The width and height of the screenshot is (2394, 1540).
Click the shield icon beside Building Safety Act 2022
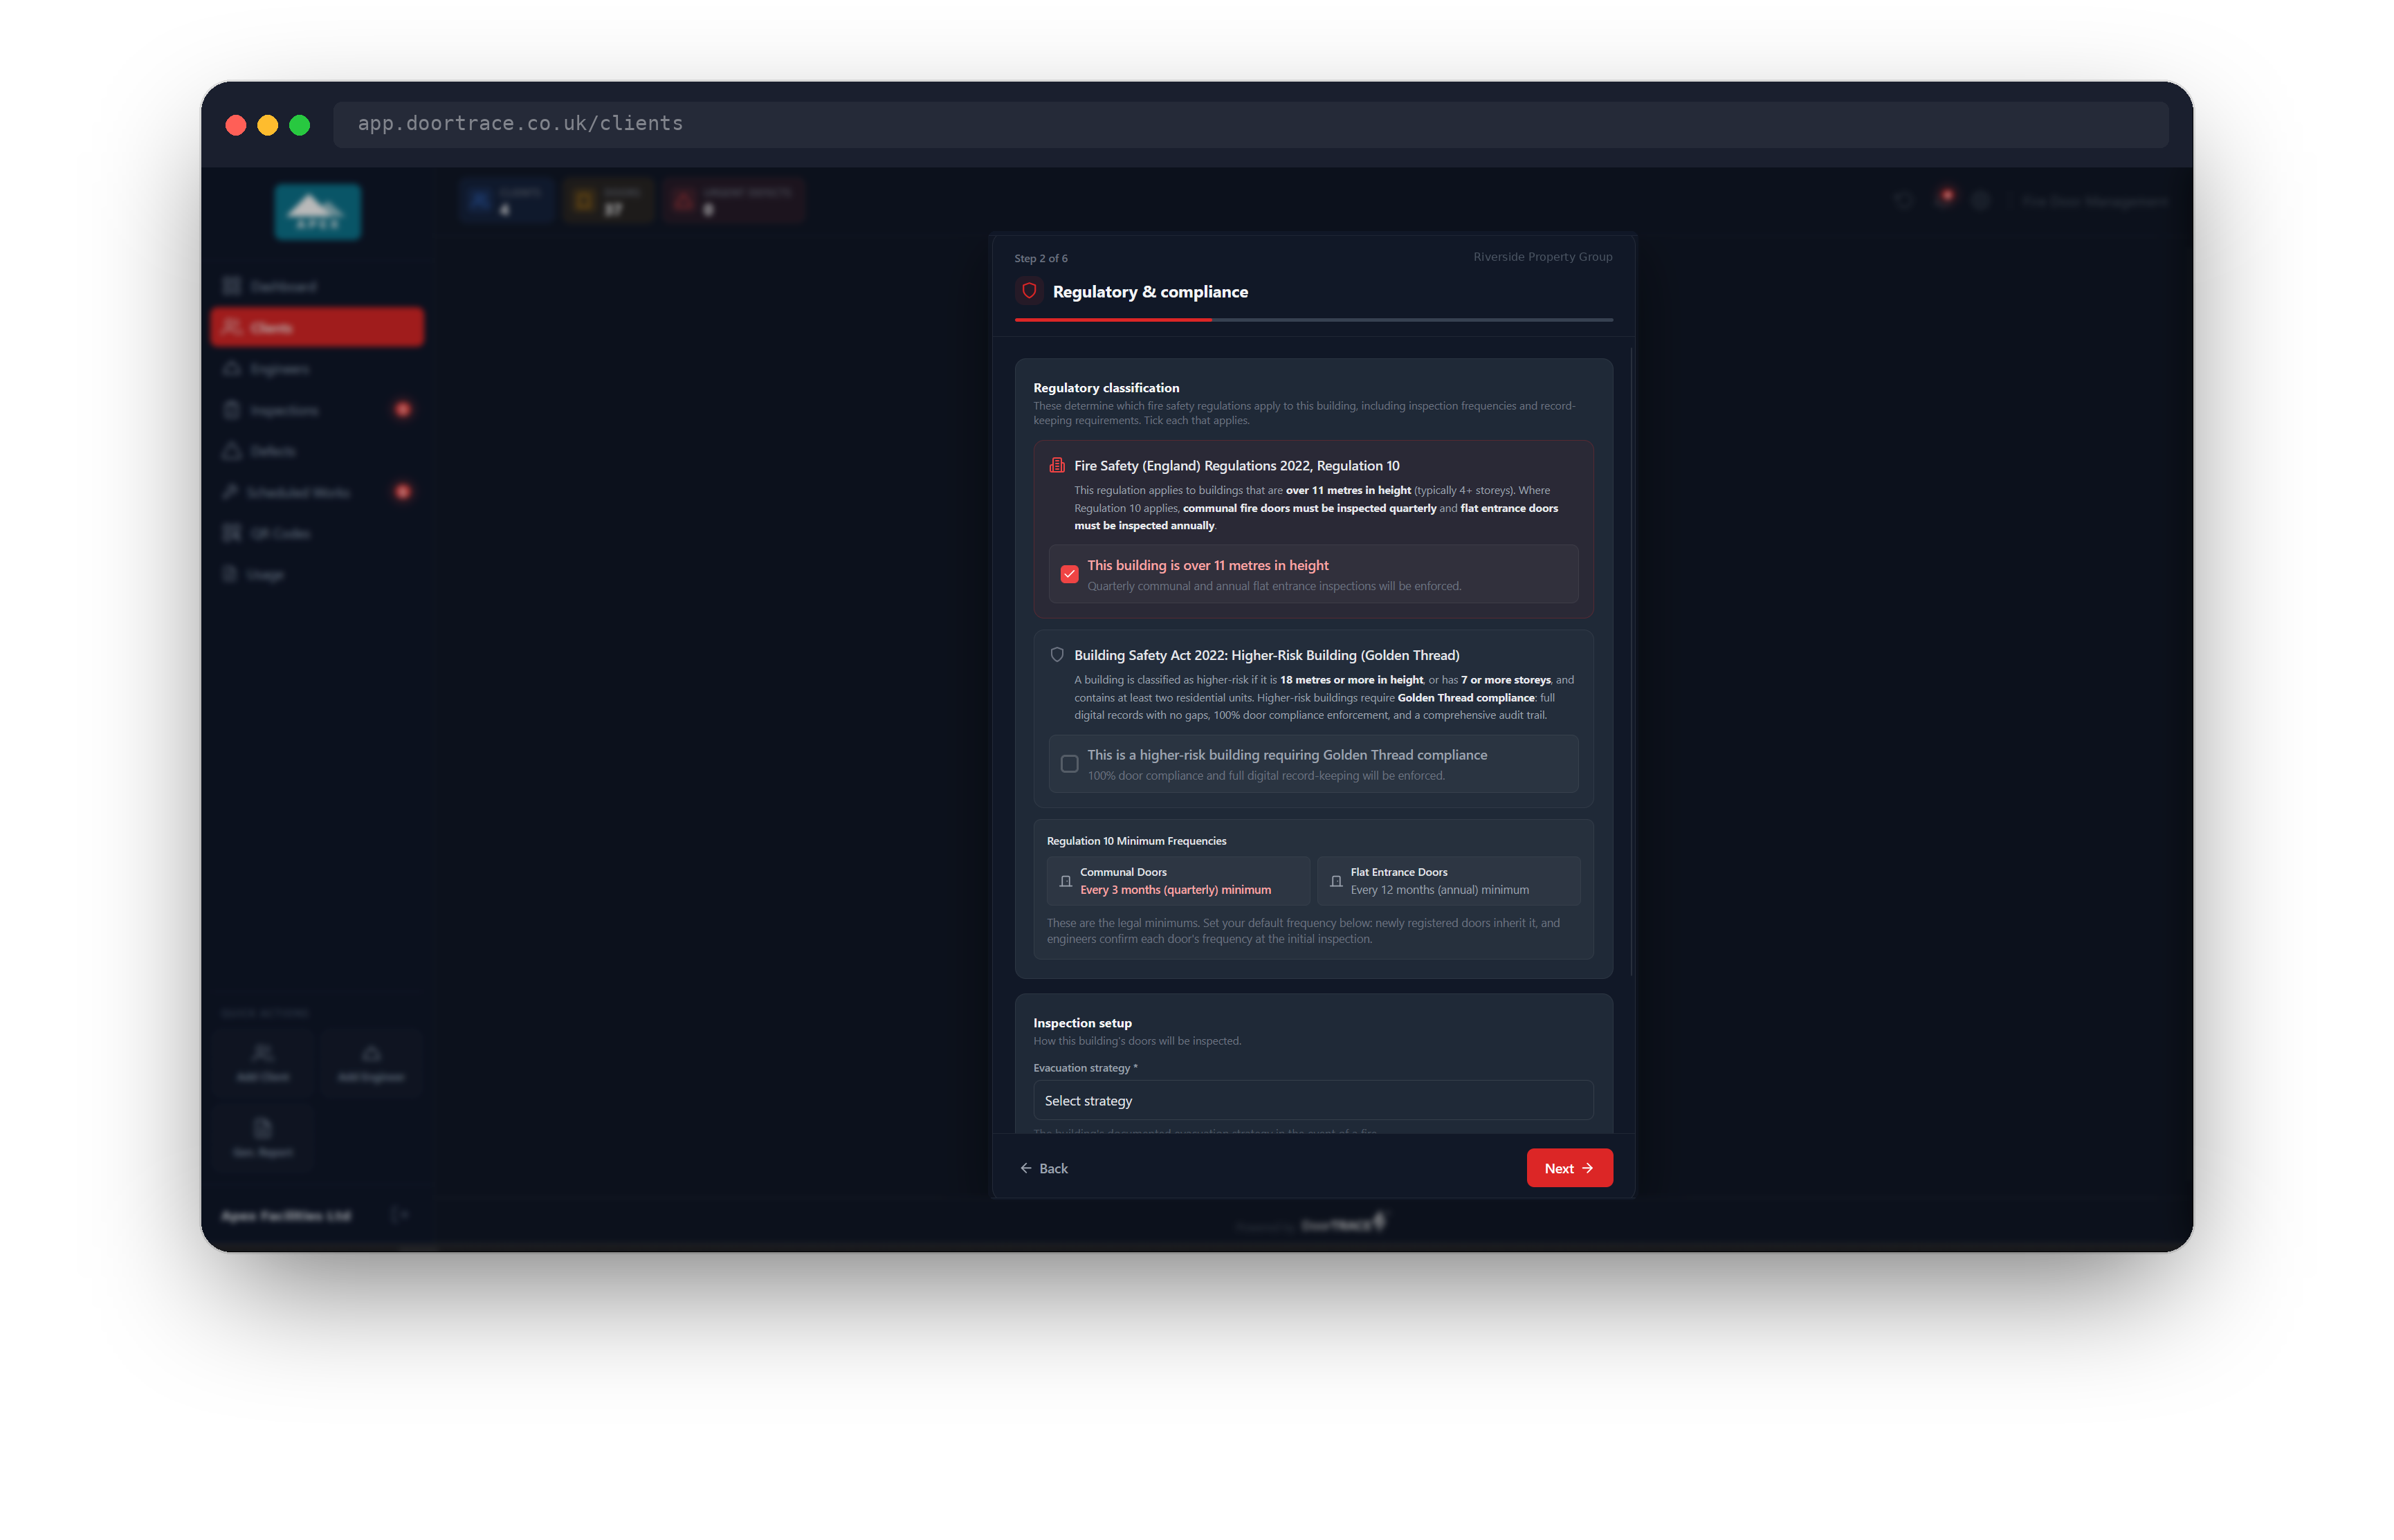click(x=1057, y=655)
